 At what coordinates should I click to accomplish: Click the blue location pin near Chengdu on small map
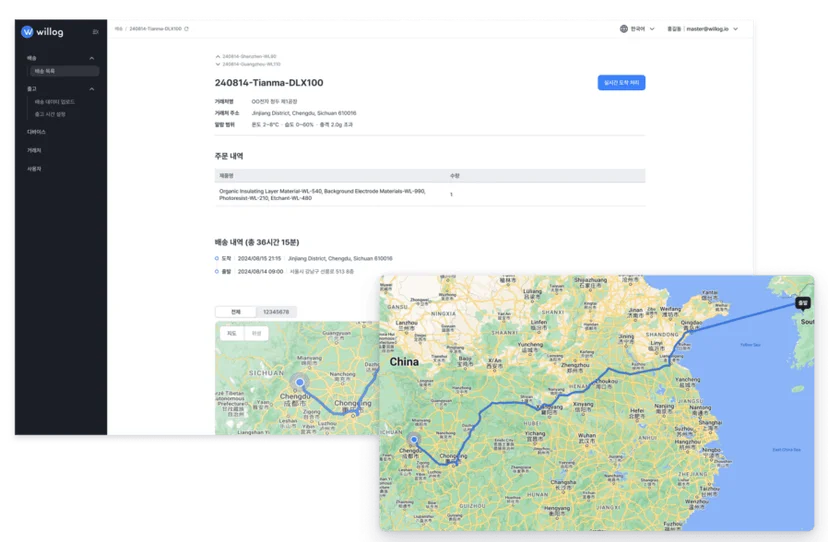[299, 381]
